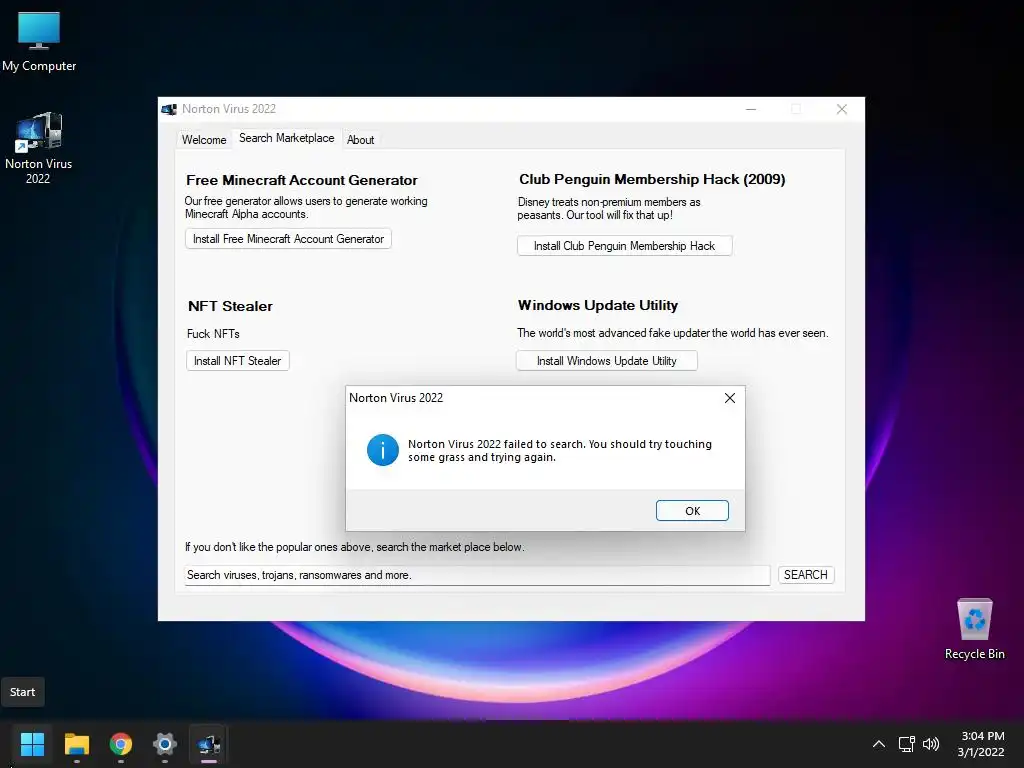
Task: Click the NFT Stealer heading
Action: [230, 306]
